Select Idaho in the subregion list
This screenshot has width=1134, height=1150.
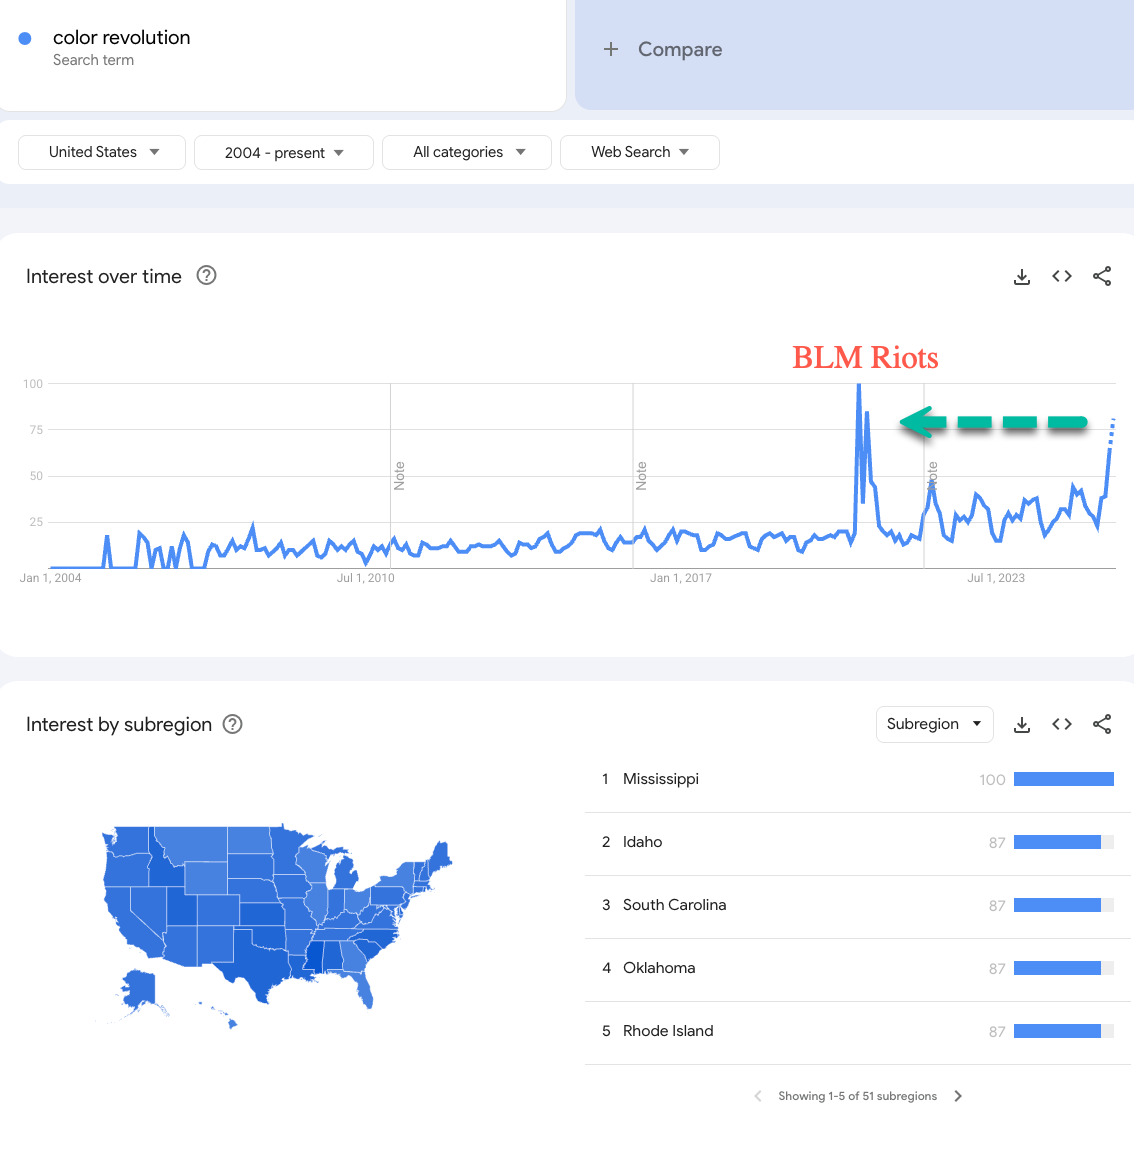pyautogui.click(x=642, y=842)
